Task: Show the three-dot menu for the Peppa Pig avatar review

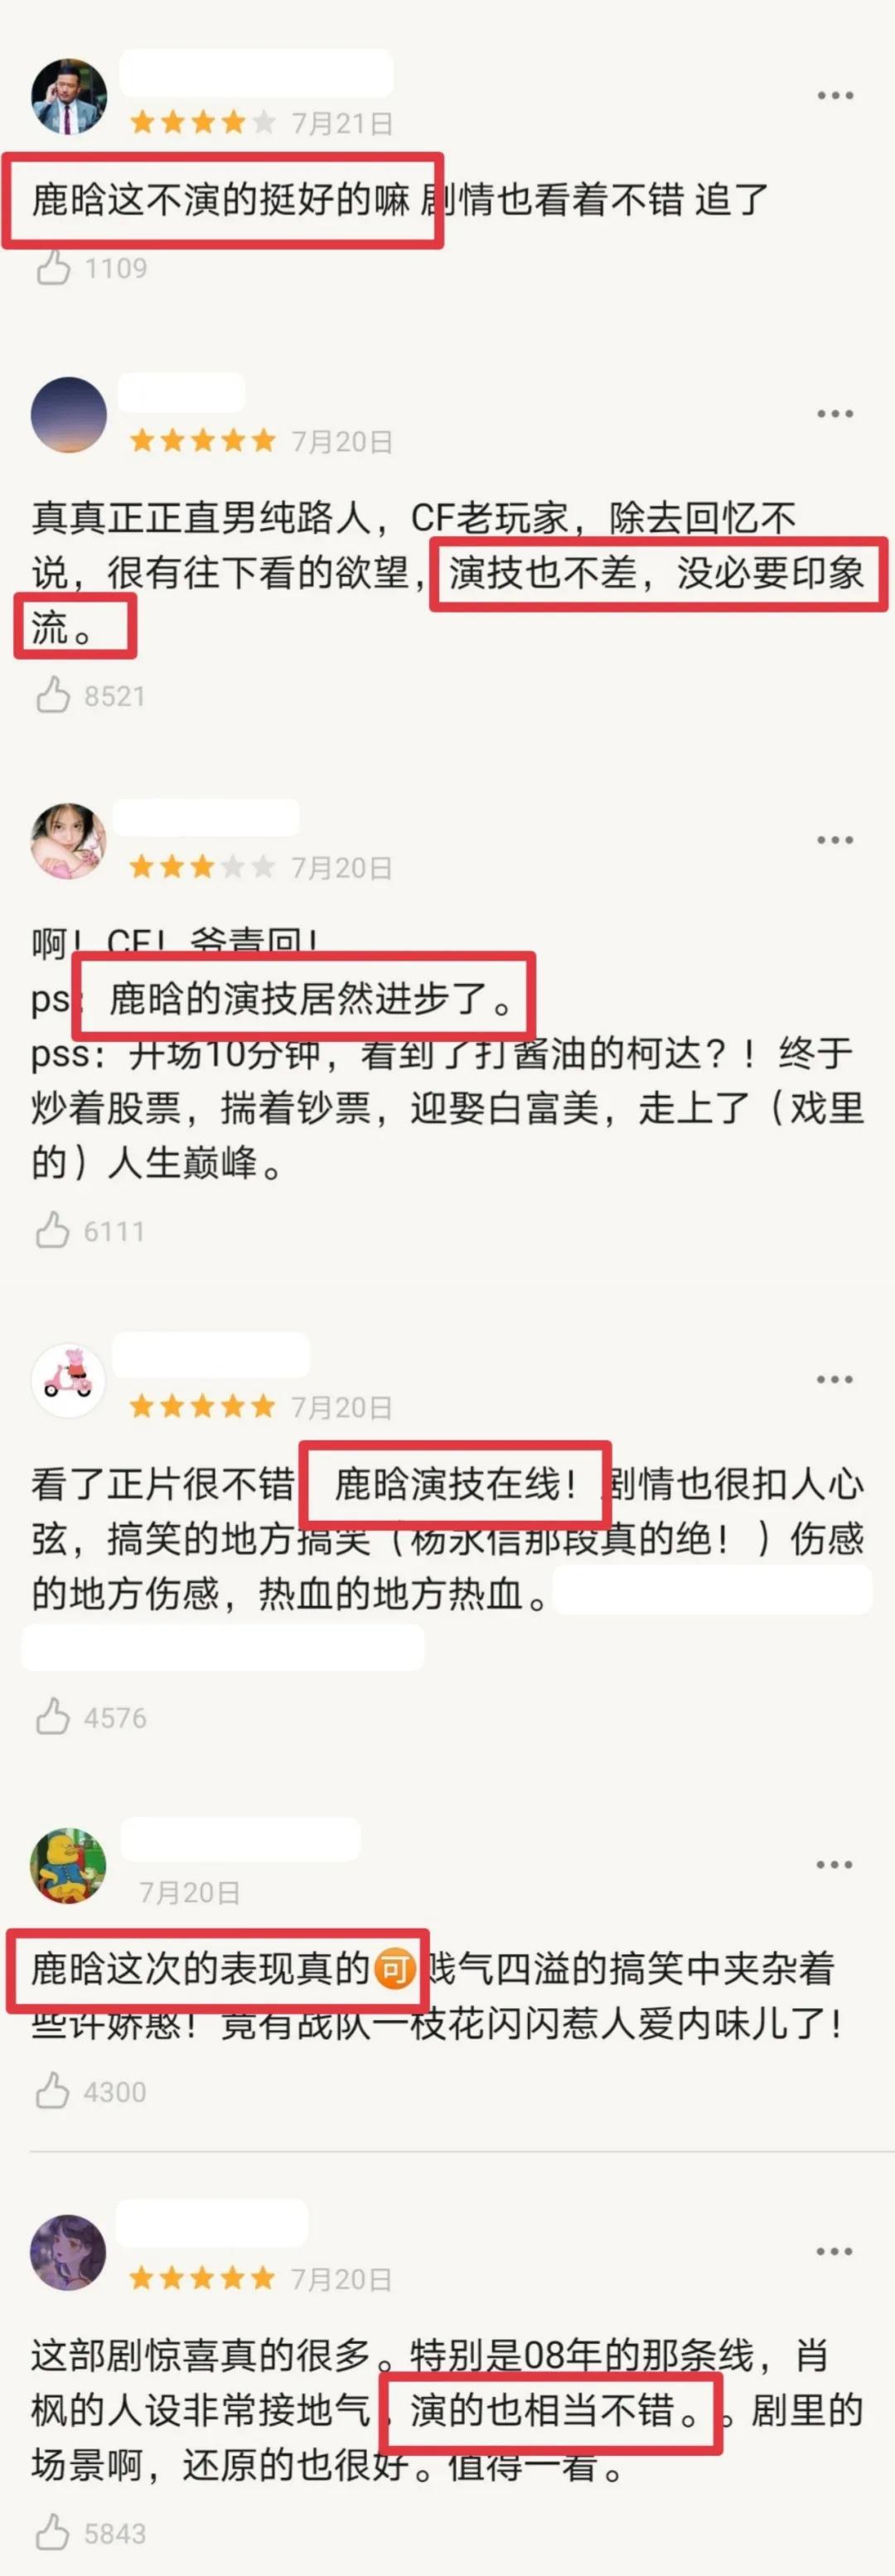Action: (835, 1379)
